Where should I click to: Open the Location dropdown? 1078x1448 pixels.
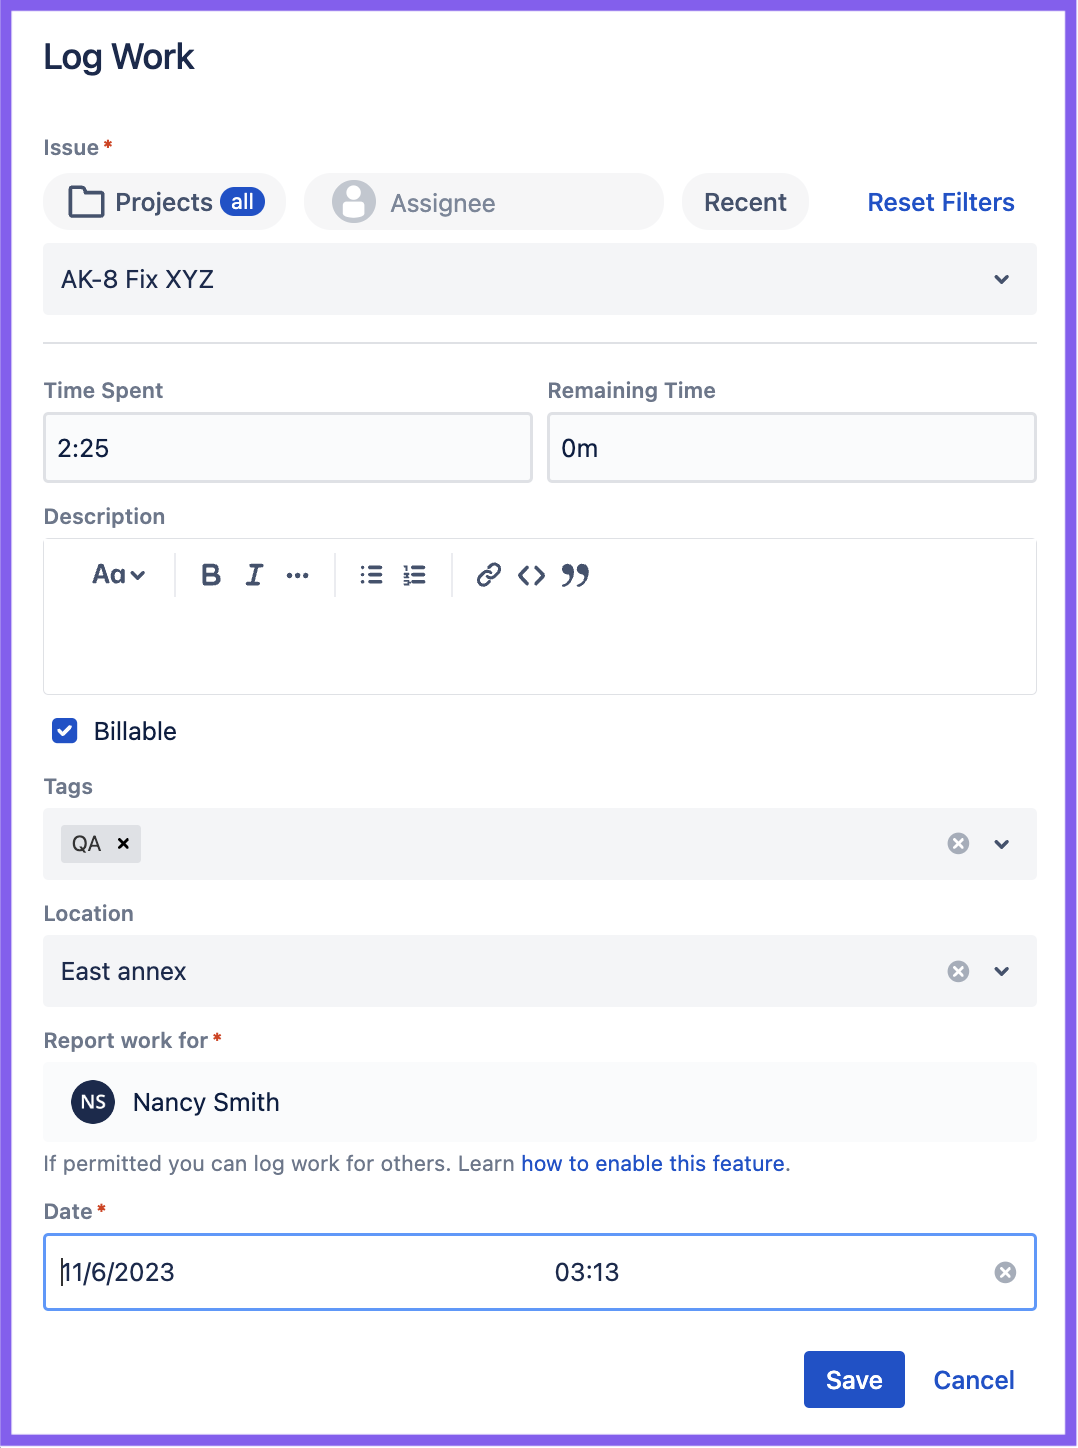1001,971
